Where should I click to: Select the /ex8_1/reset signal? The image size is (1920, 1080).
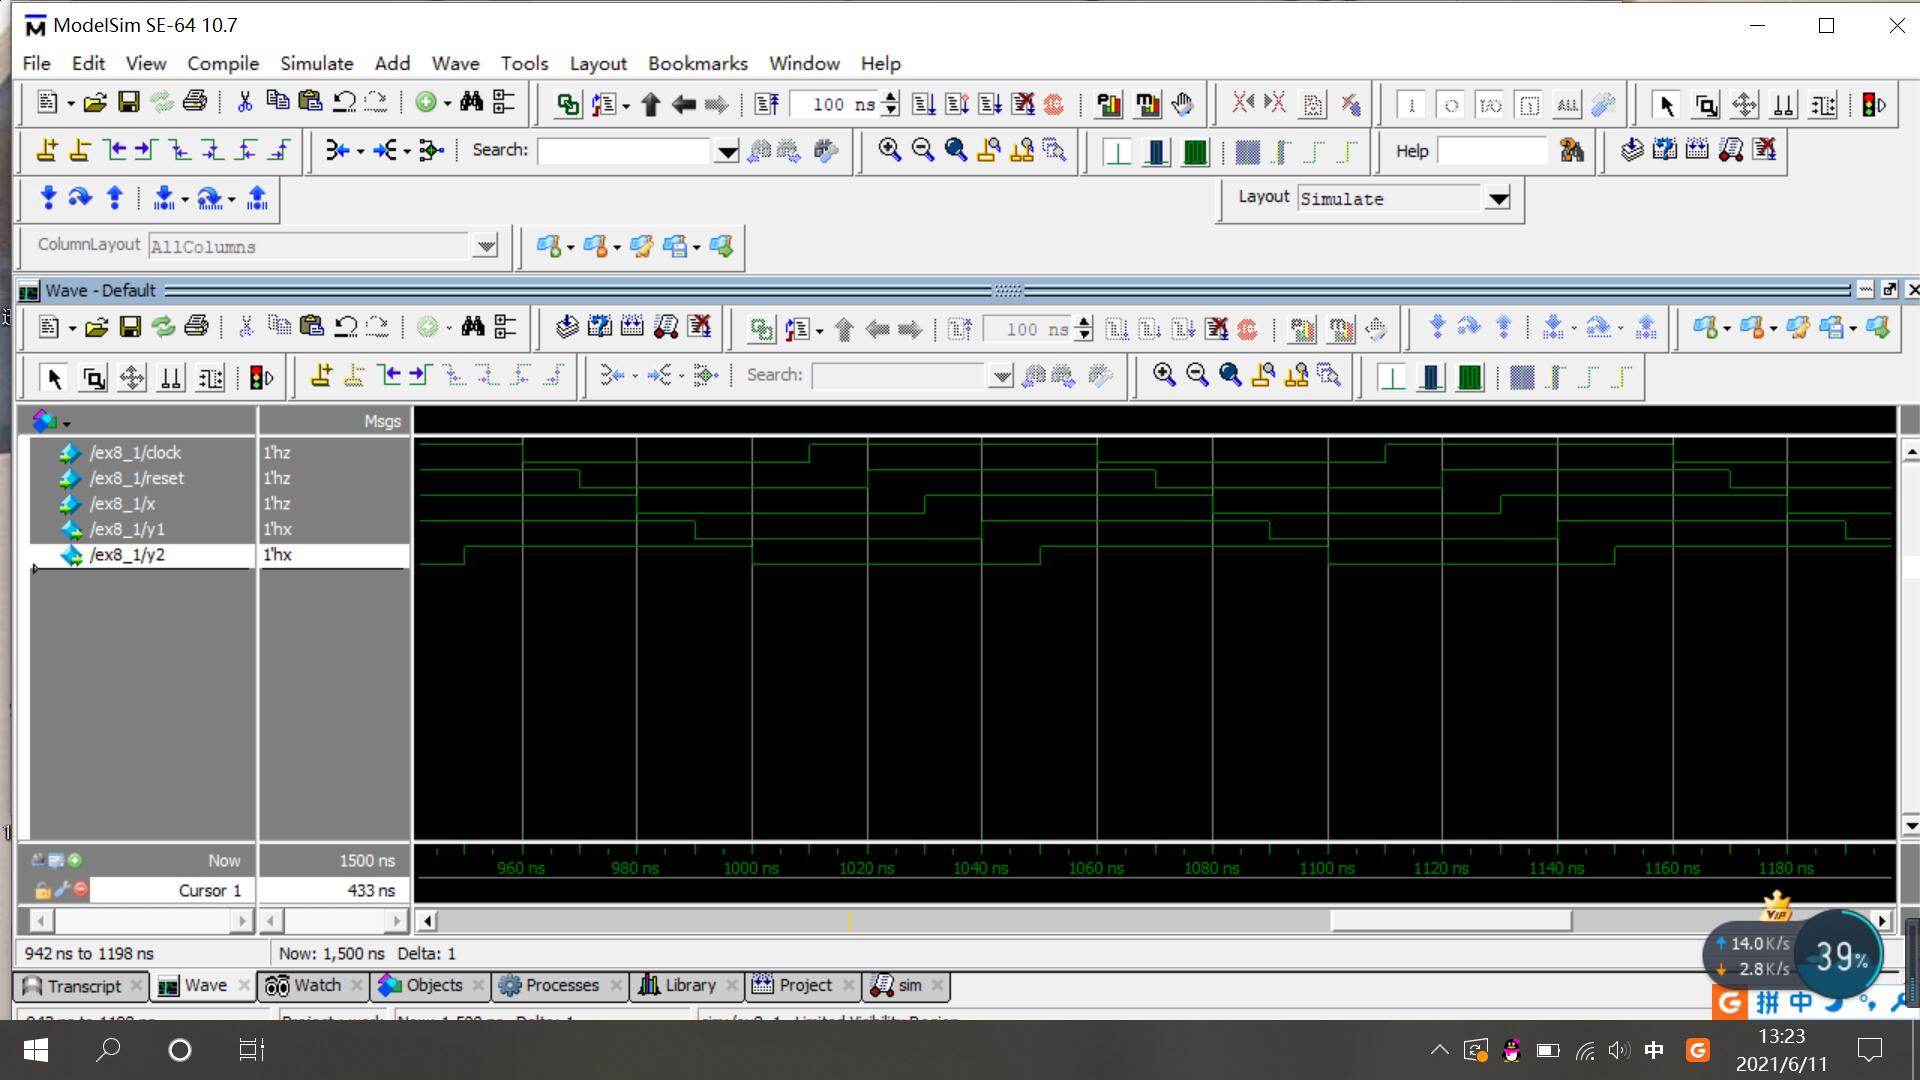137,478
